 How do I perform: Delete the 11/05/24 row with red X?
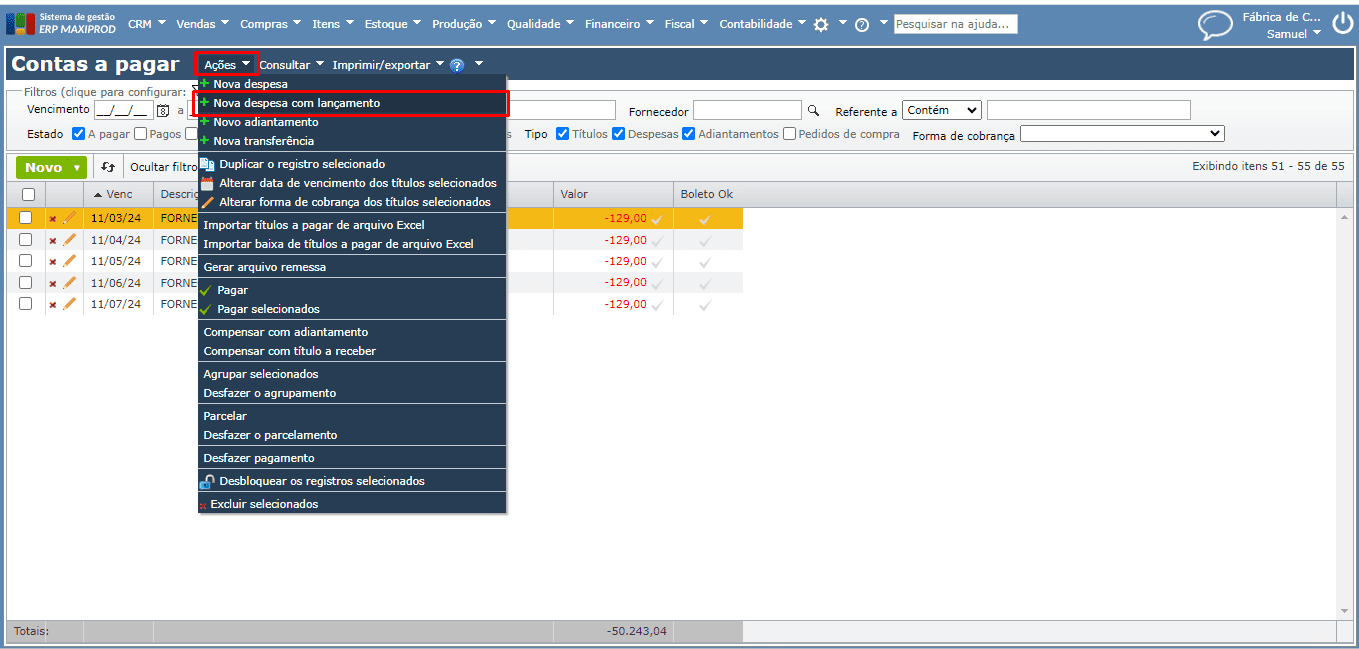[x=53, y=262]
